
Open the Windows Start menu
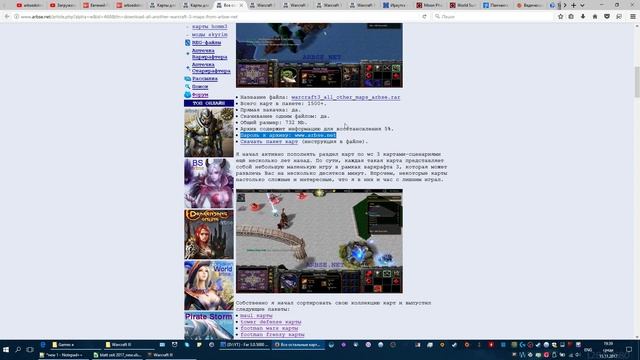6,350
